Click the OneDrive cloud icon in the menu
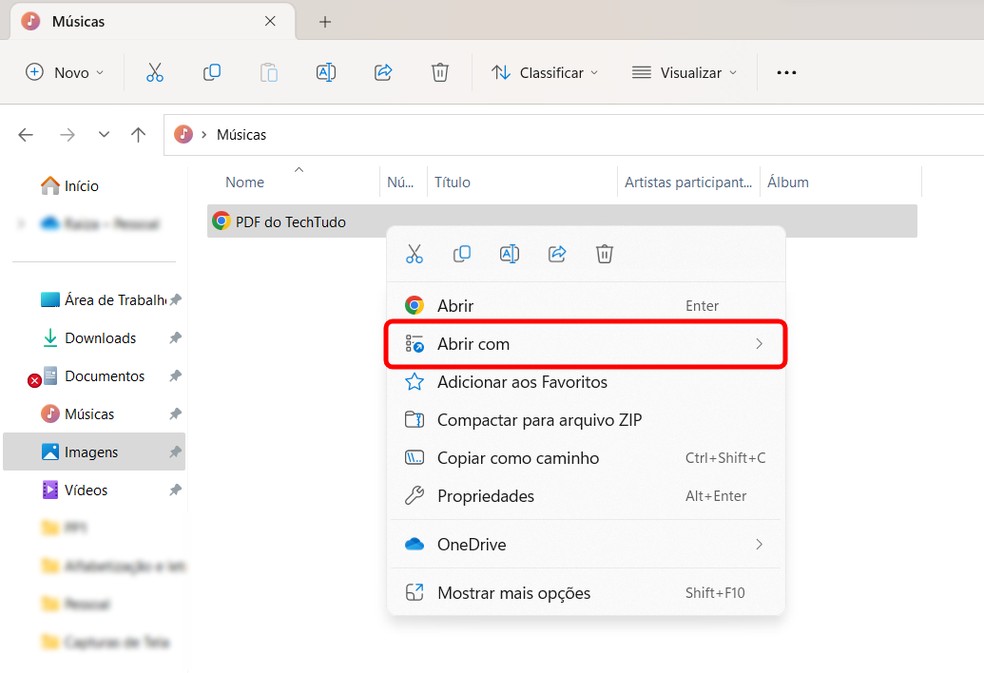The height and width of the screenshot is (673, 984). coord(414,544)
